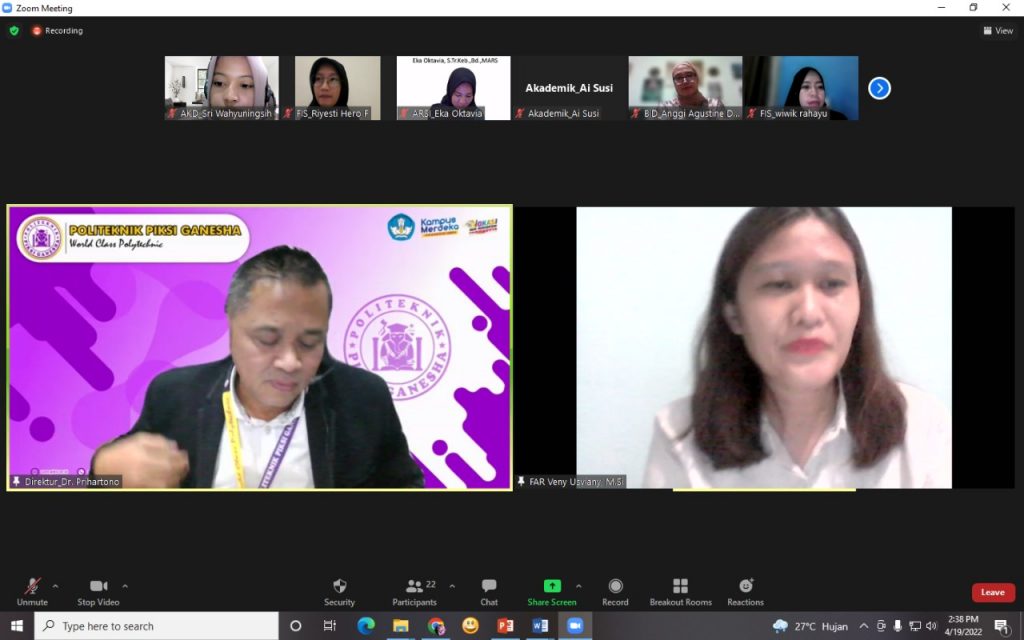The width and height of the screenshot is (1024, 640).
Task: Open Cortana circle on taskbar
Action: 295,626
